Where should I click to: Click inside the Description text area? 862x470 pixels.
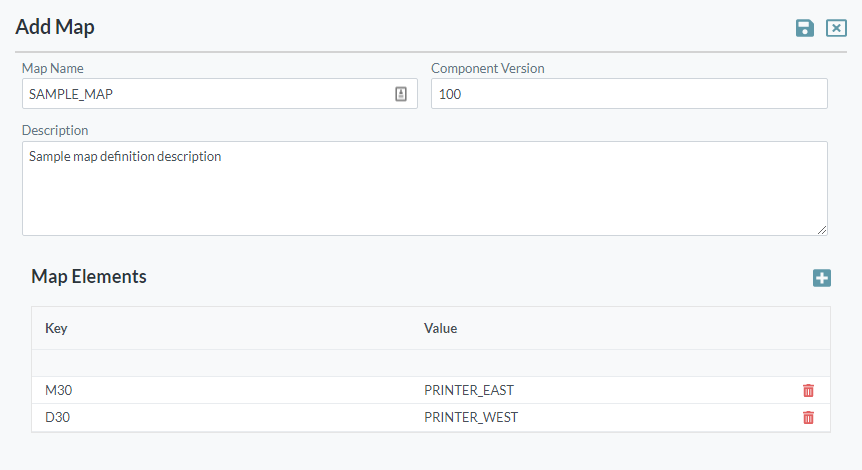[x=424, y=190]
